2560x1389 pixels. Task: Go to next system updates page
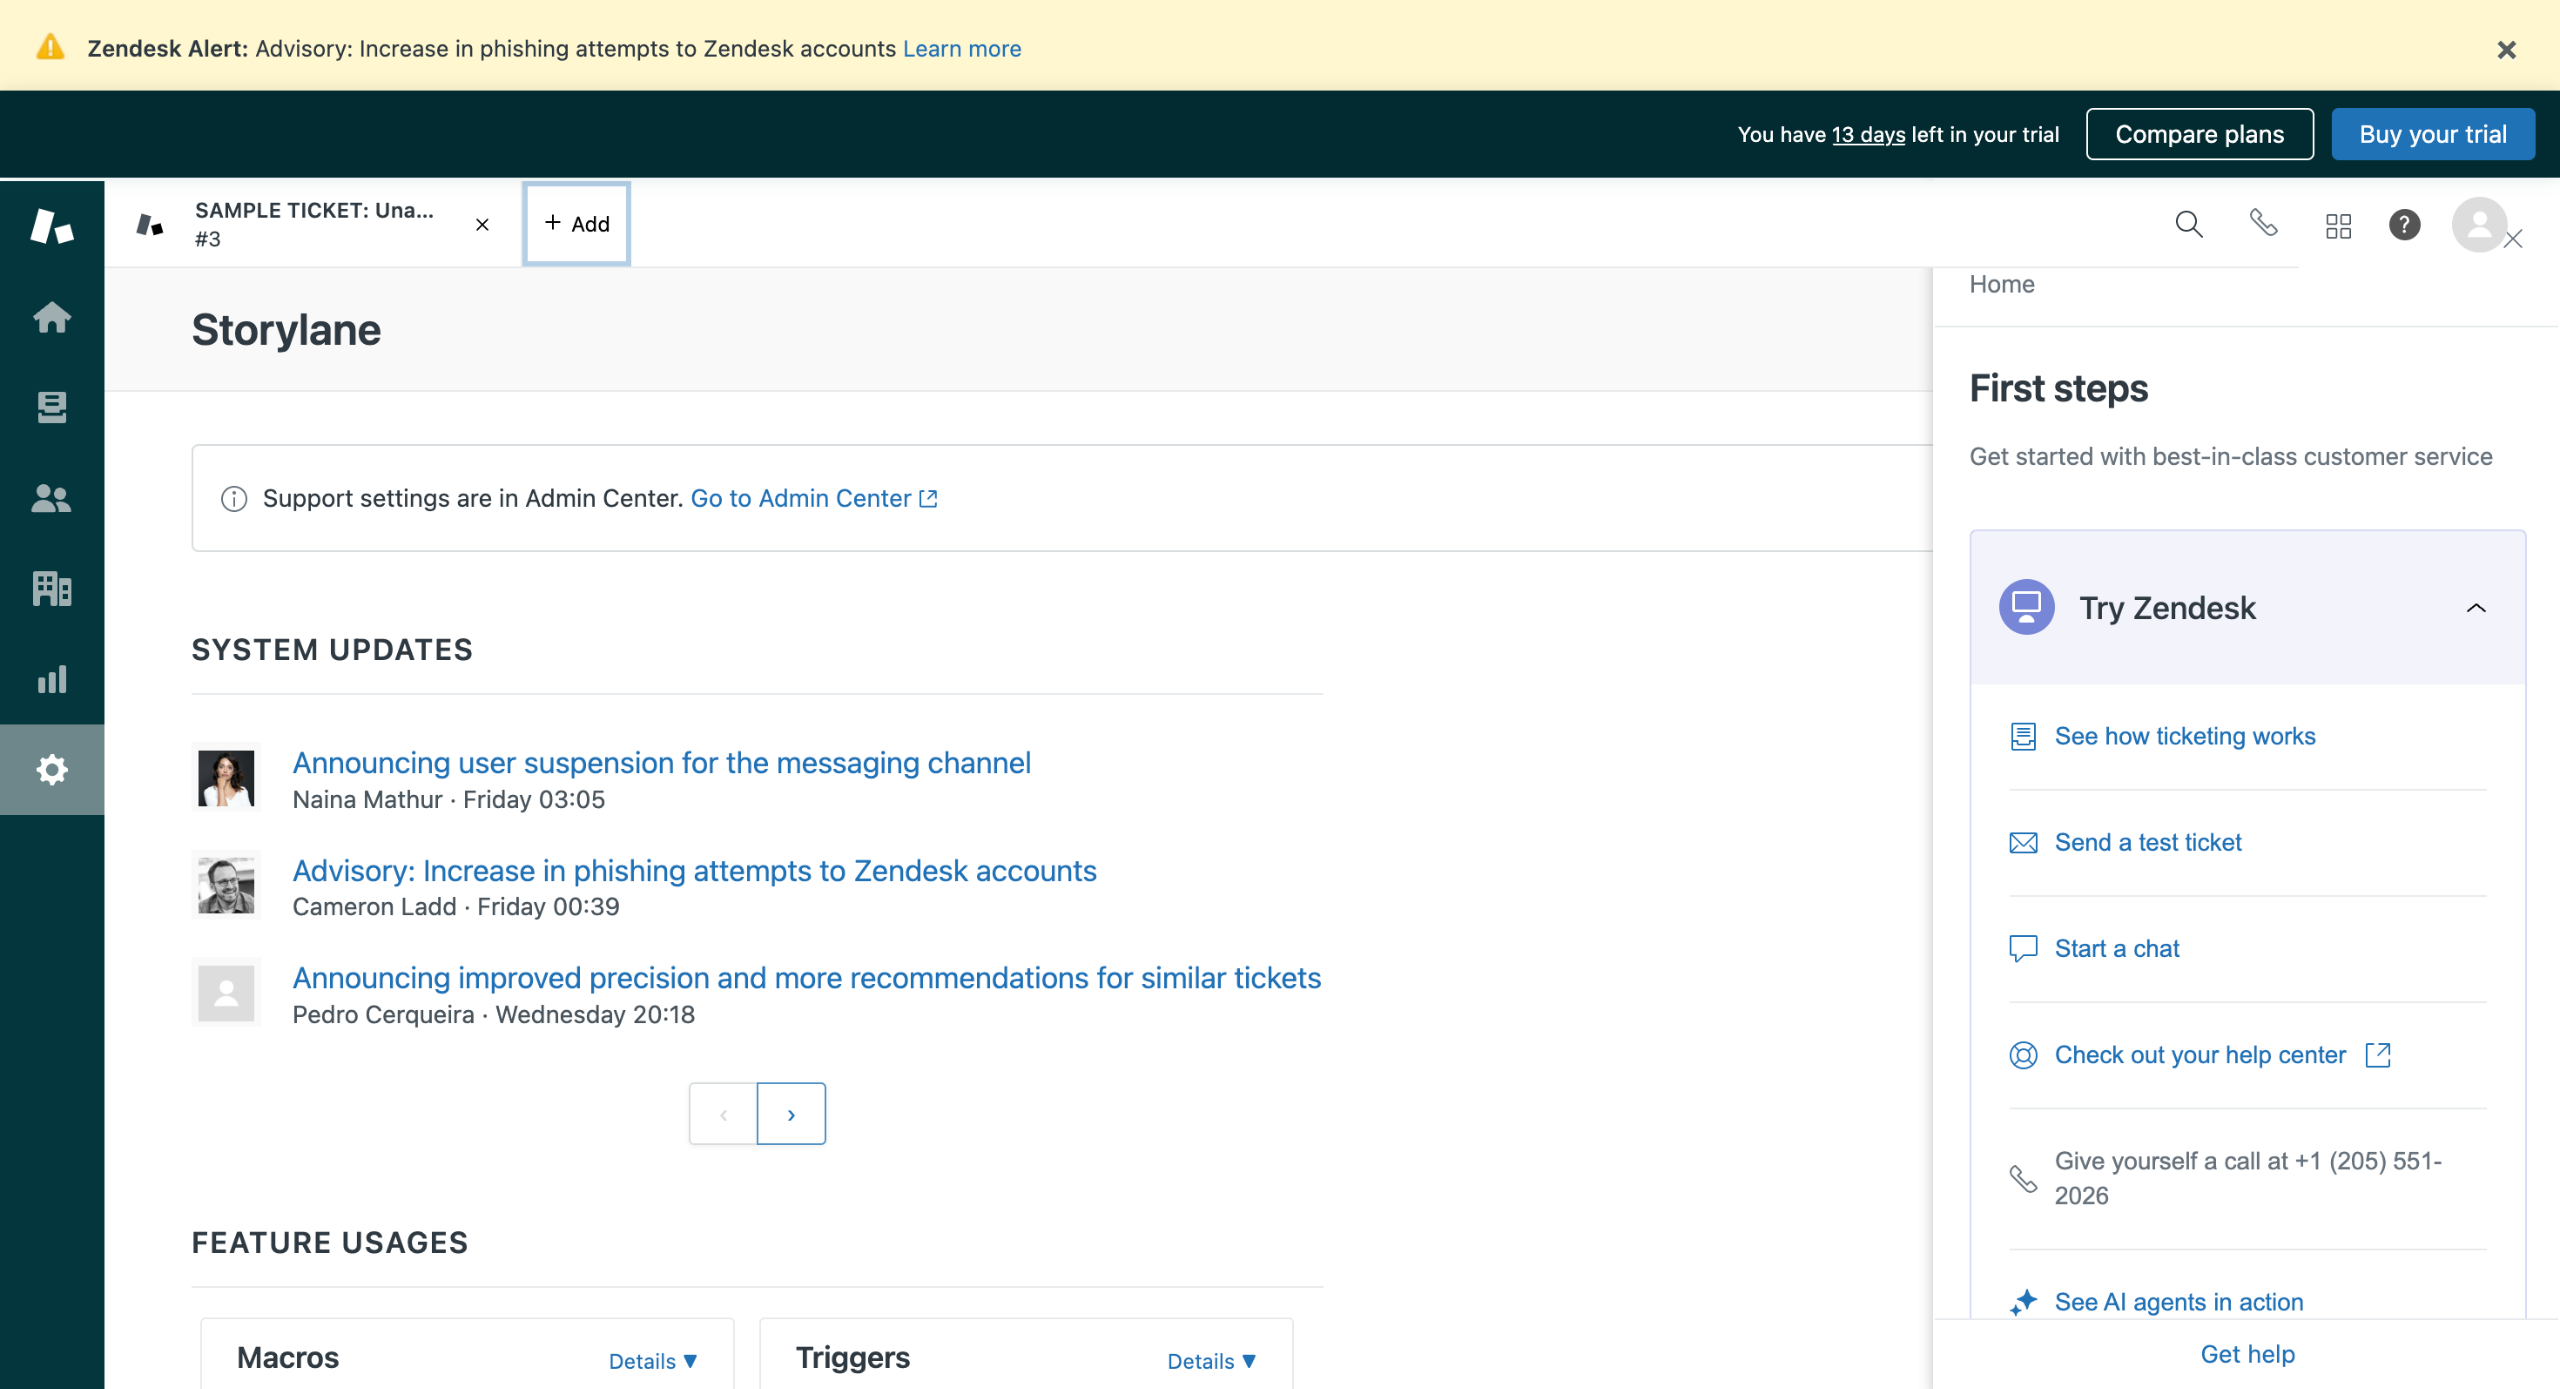pos(791,1114)
